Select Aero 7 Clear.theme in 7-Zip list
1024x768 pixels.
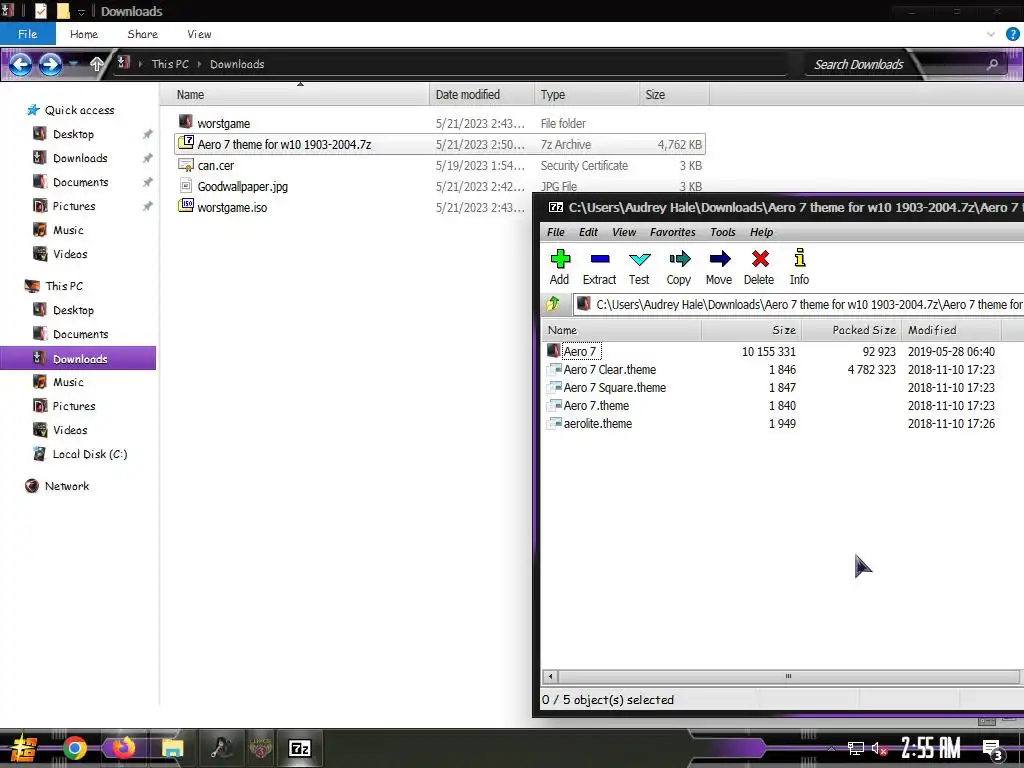[x=609, y=370]
